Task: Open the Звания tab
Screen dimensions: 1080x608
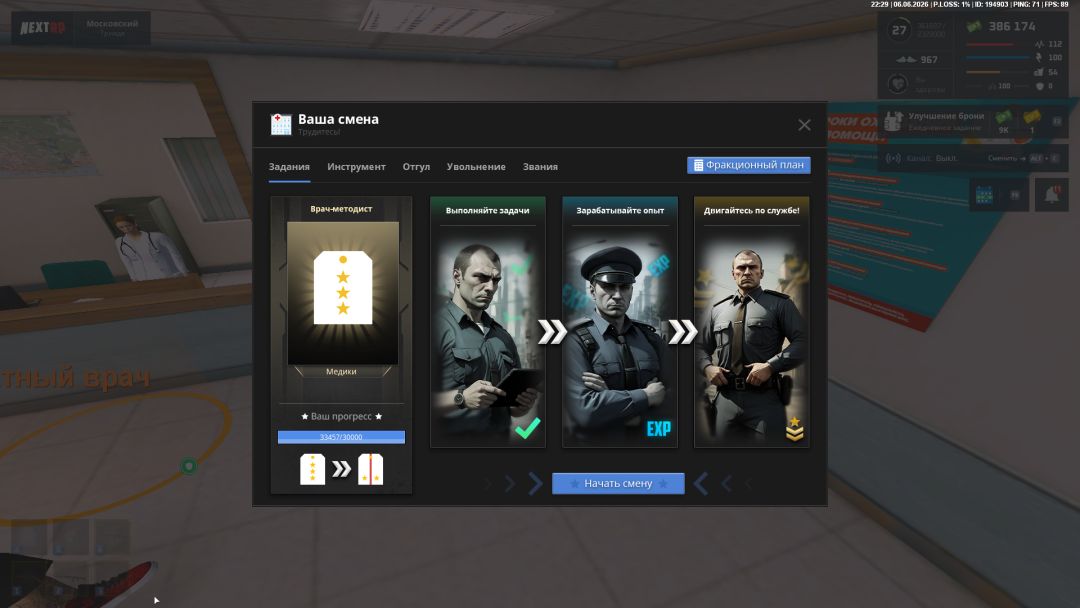Action: [540, 167]
